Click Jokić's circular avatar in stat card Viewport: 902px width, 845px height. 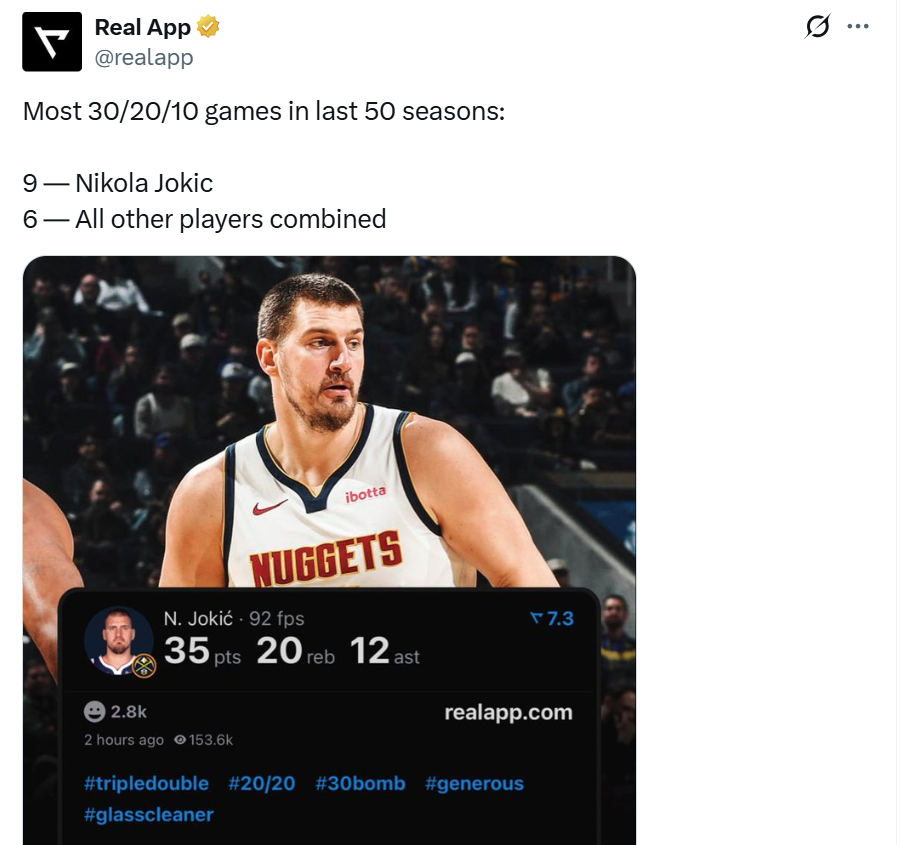point(118,641)
